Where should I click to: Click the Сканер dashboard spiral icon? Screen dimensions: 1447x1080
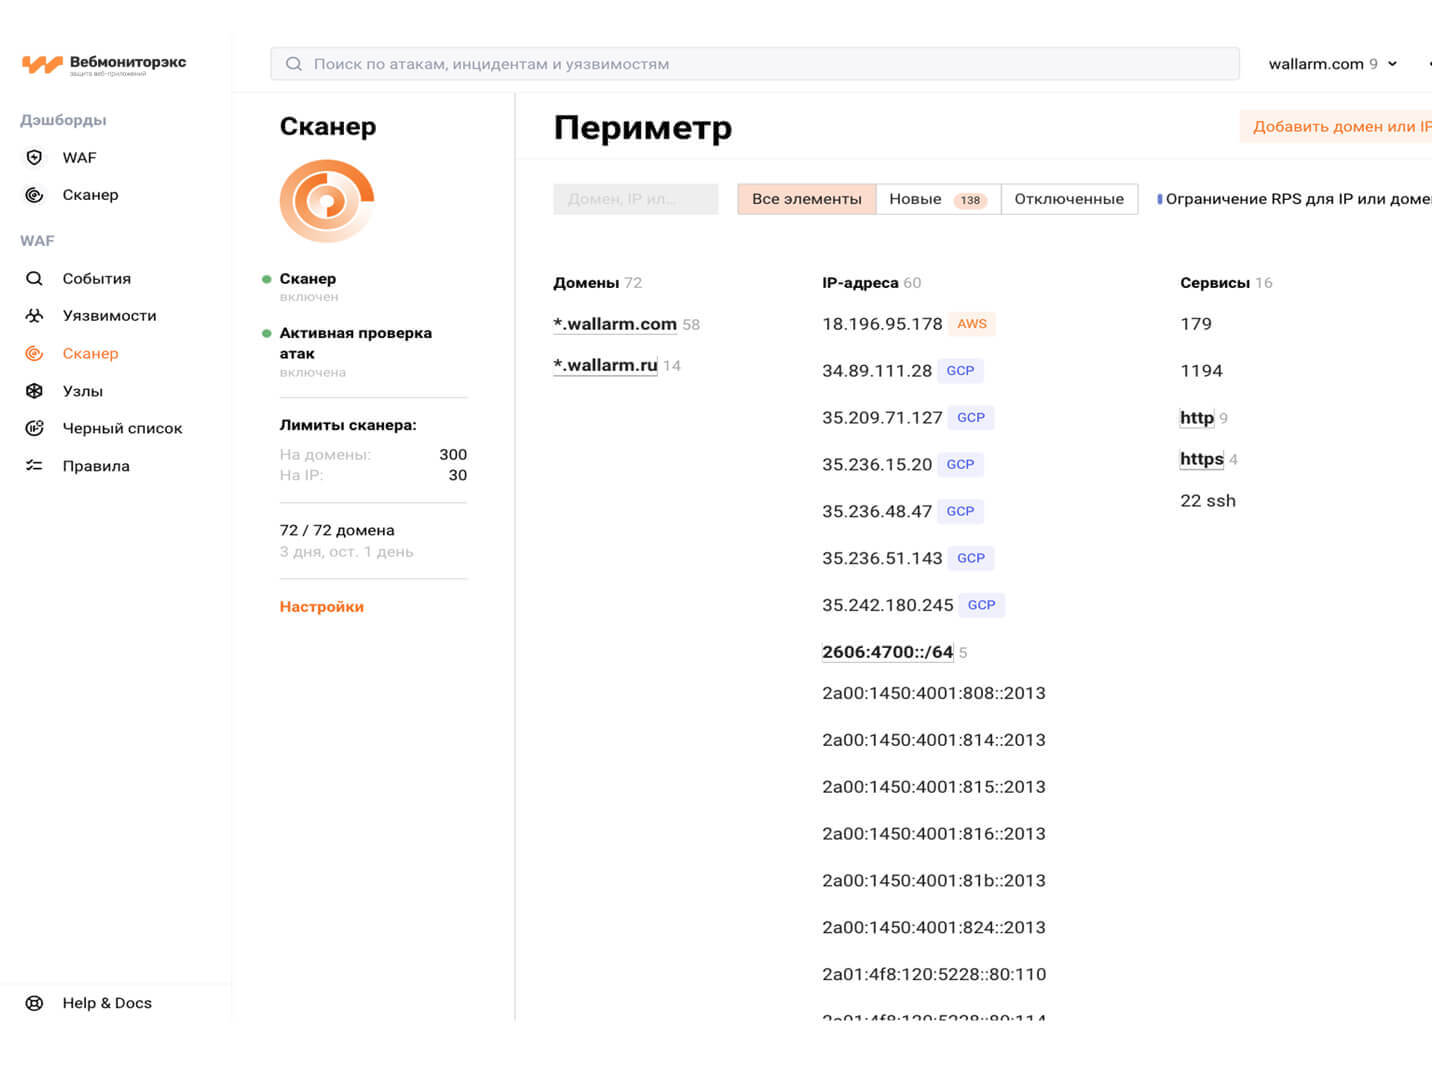click(34, 195)
